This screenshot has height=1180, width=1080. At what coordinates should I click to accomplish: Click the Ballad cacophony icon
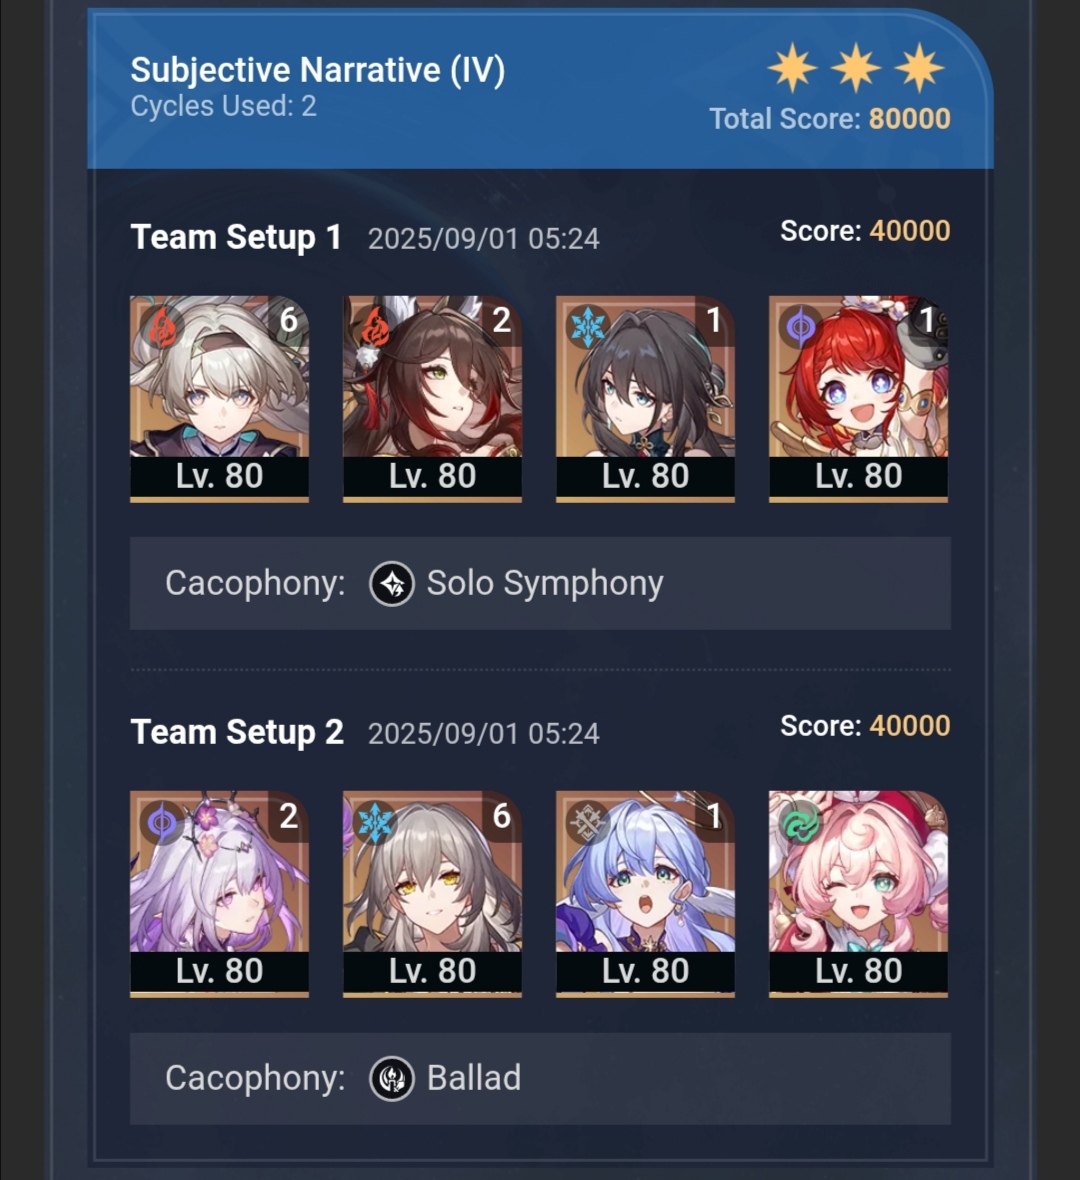(391, 1078)
